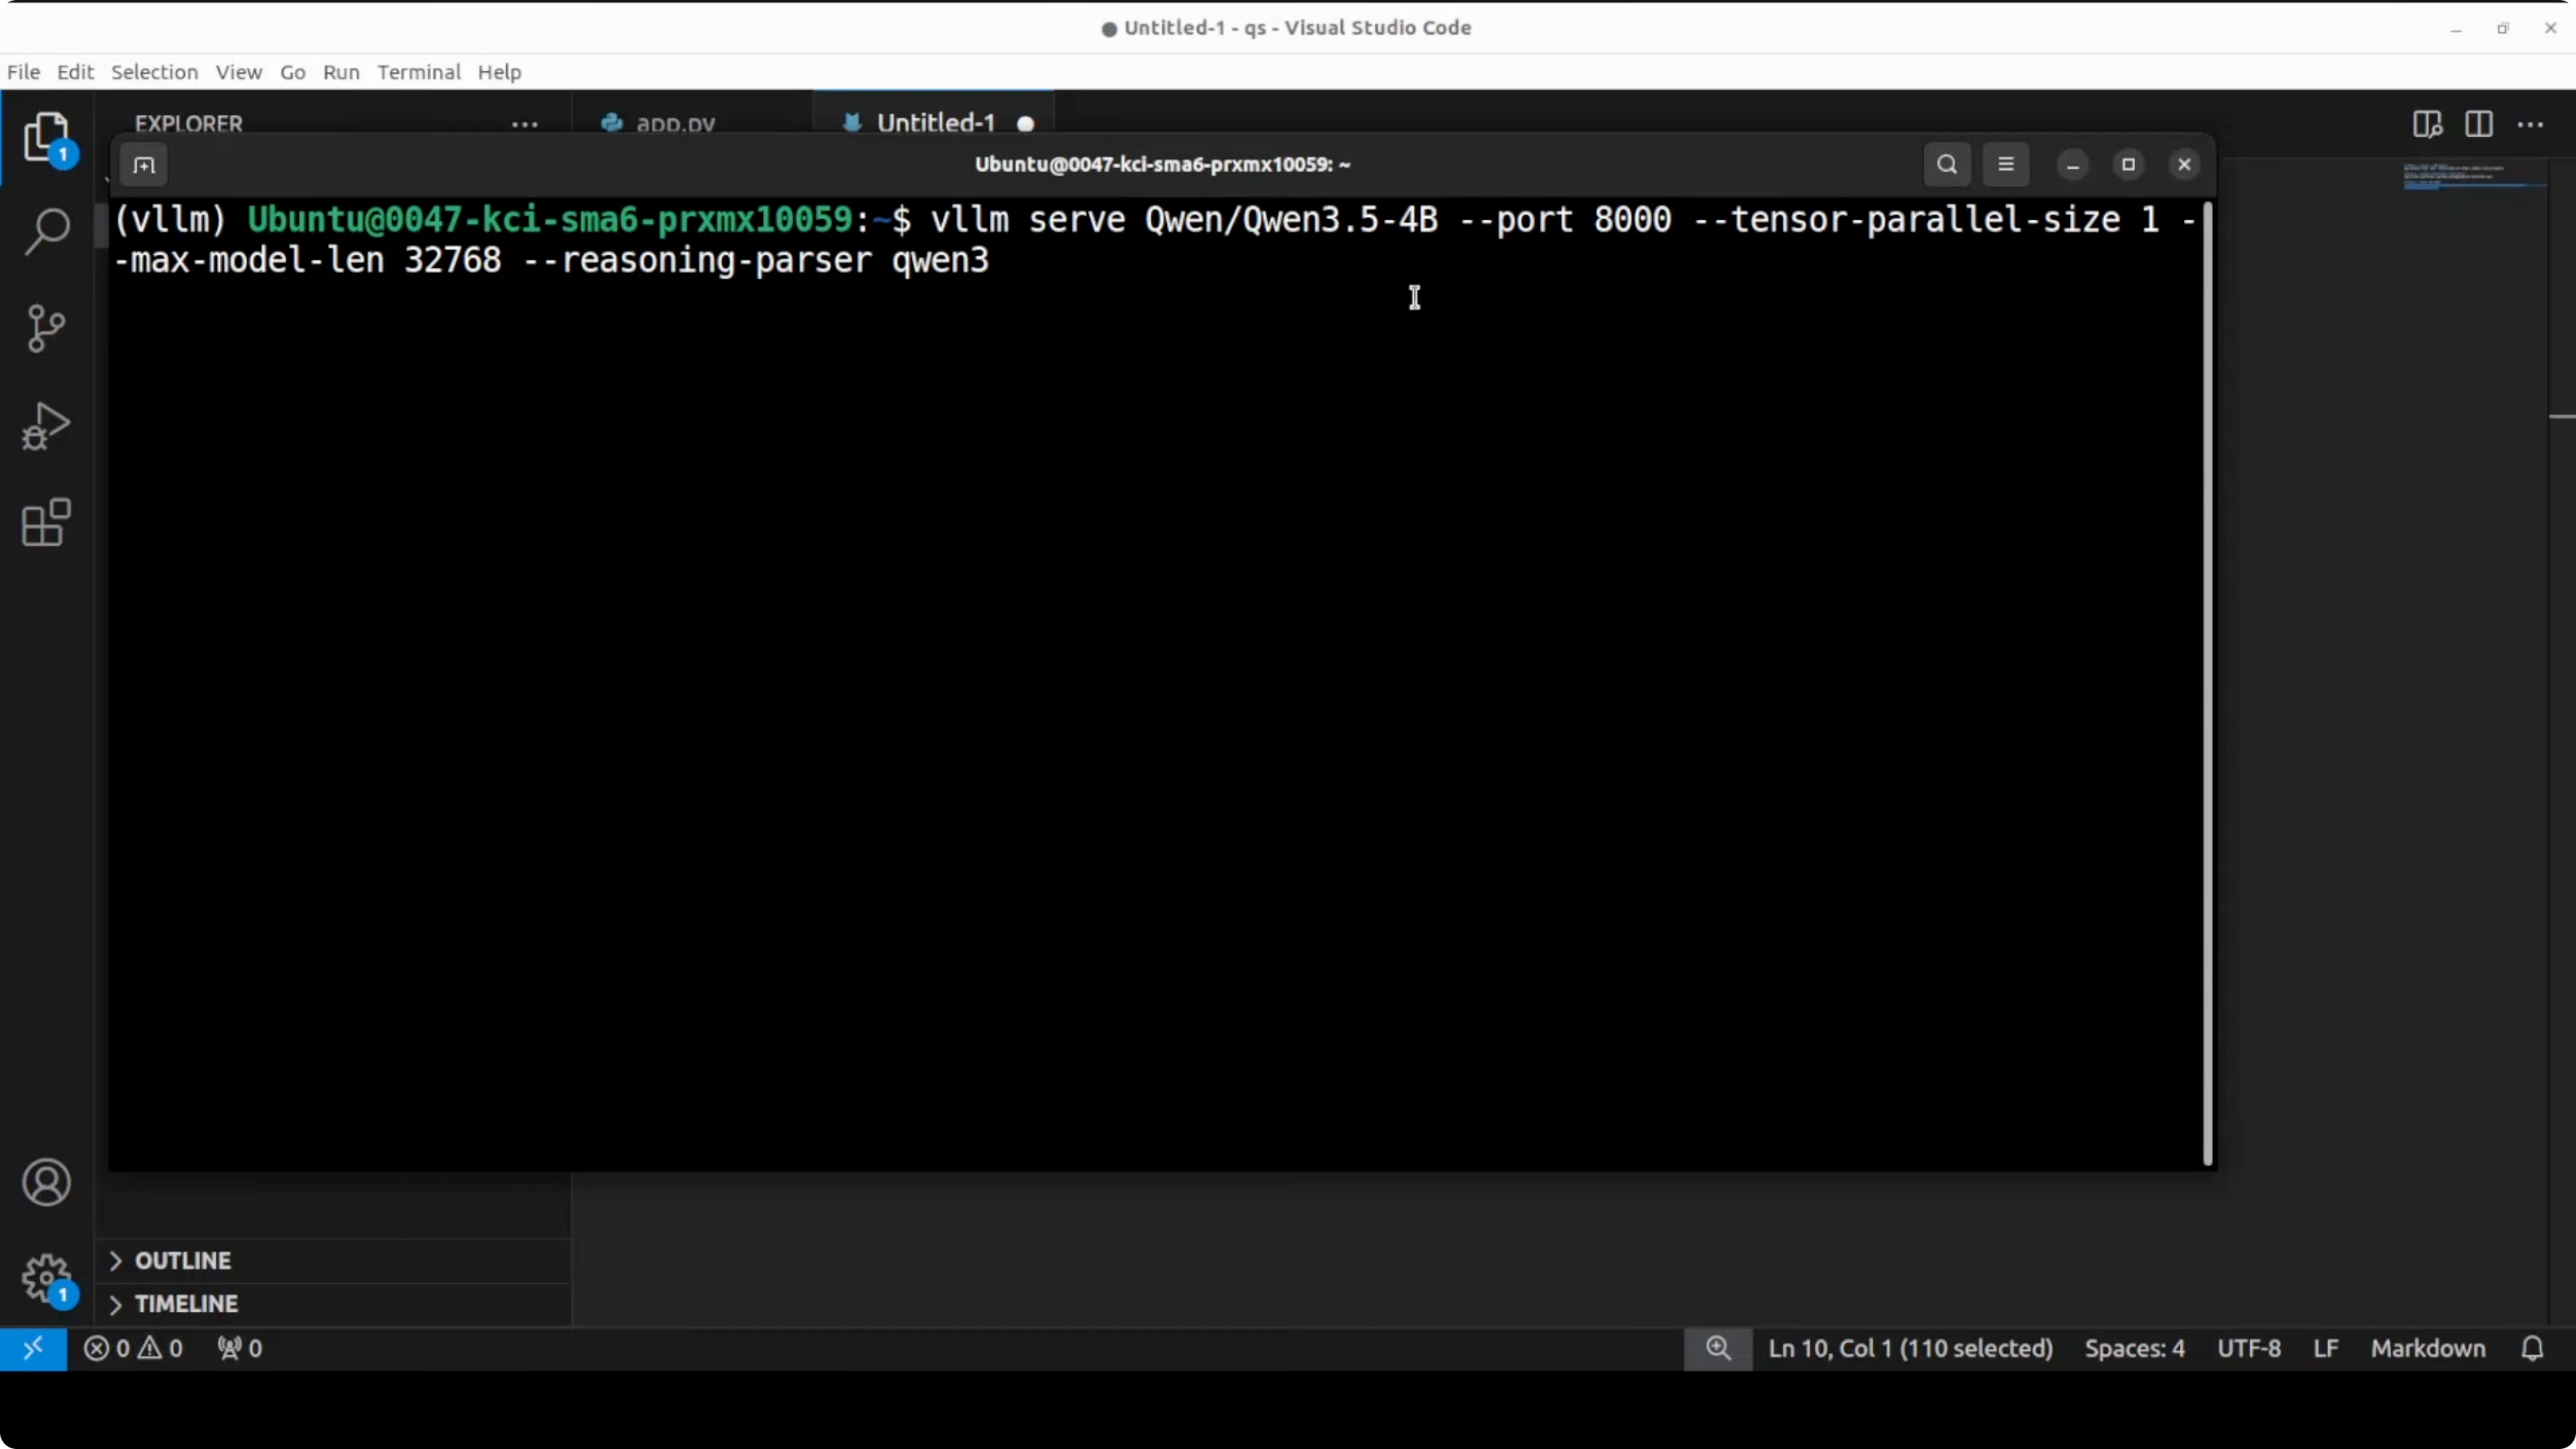
Task: Click Markdown language mode in status bar
Action: click(x=2427, y=1348)
